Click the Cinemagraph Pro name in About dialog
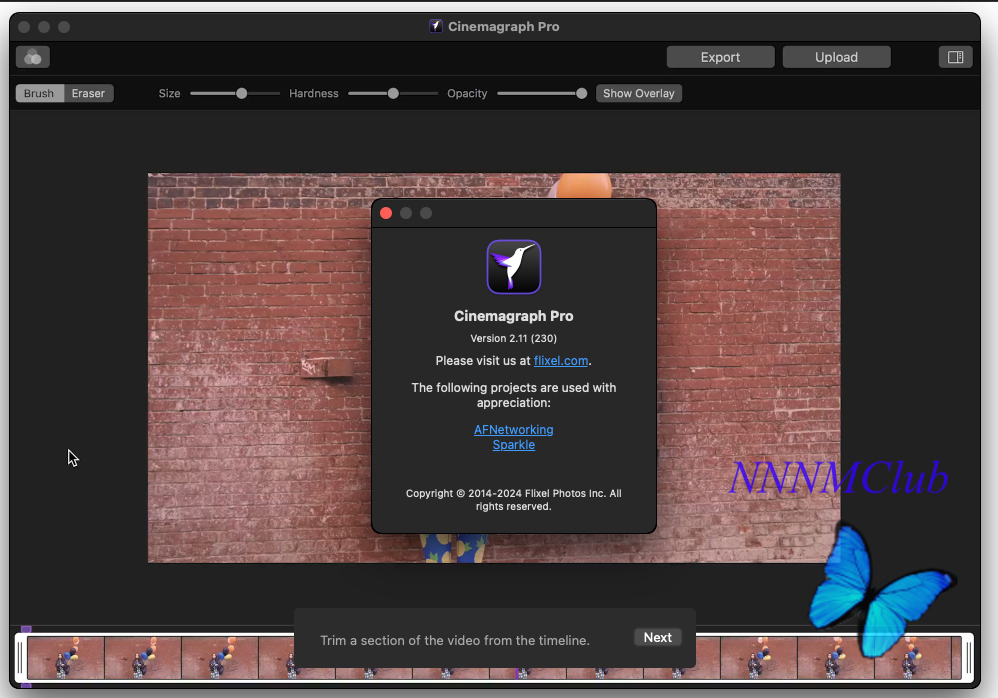This screenshot has width=998, height=698. 514,316
